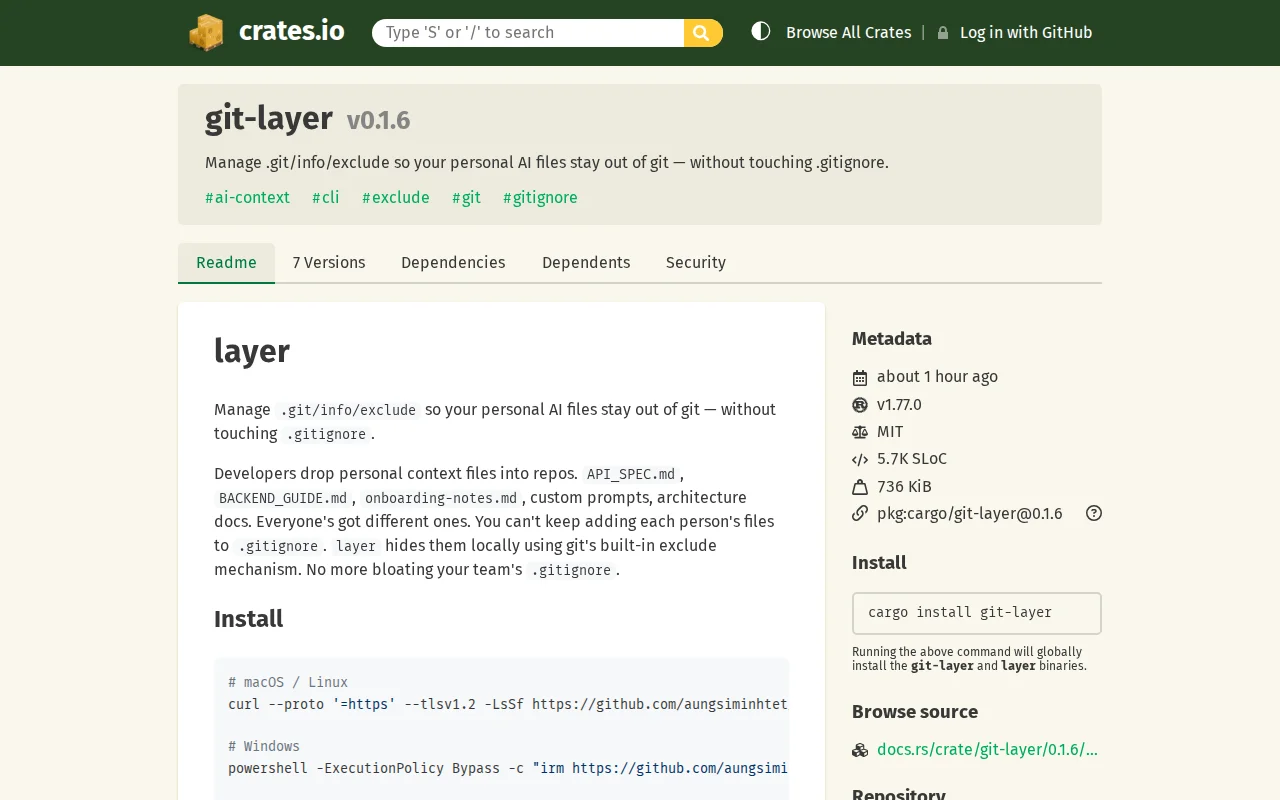Select the #git keyword tag
Image resolution: width=1280 pixels, height=800 pixels.
[466, 198]
